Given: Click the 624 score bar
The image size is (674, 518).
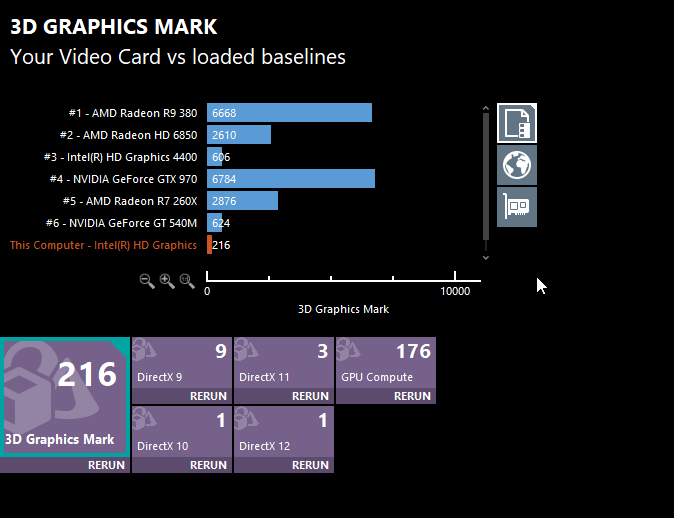Looking at the screenshot, I should [x=214, y=223].
